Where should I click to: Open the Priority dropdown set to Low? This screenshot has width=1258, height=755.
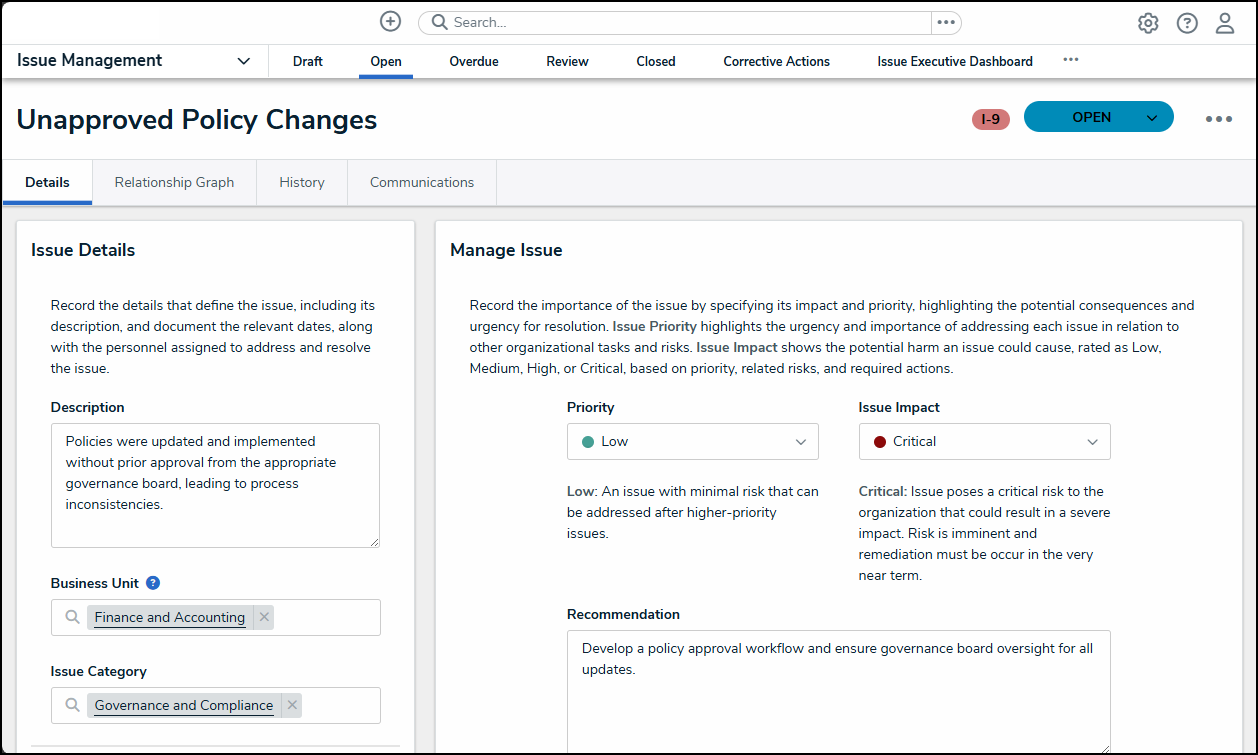(692, 442)
